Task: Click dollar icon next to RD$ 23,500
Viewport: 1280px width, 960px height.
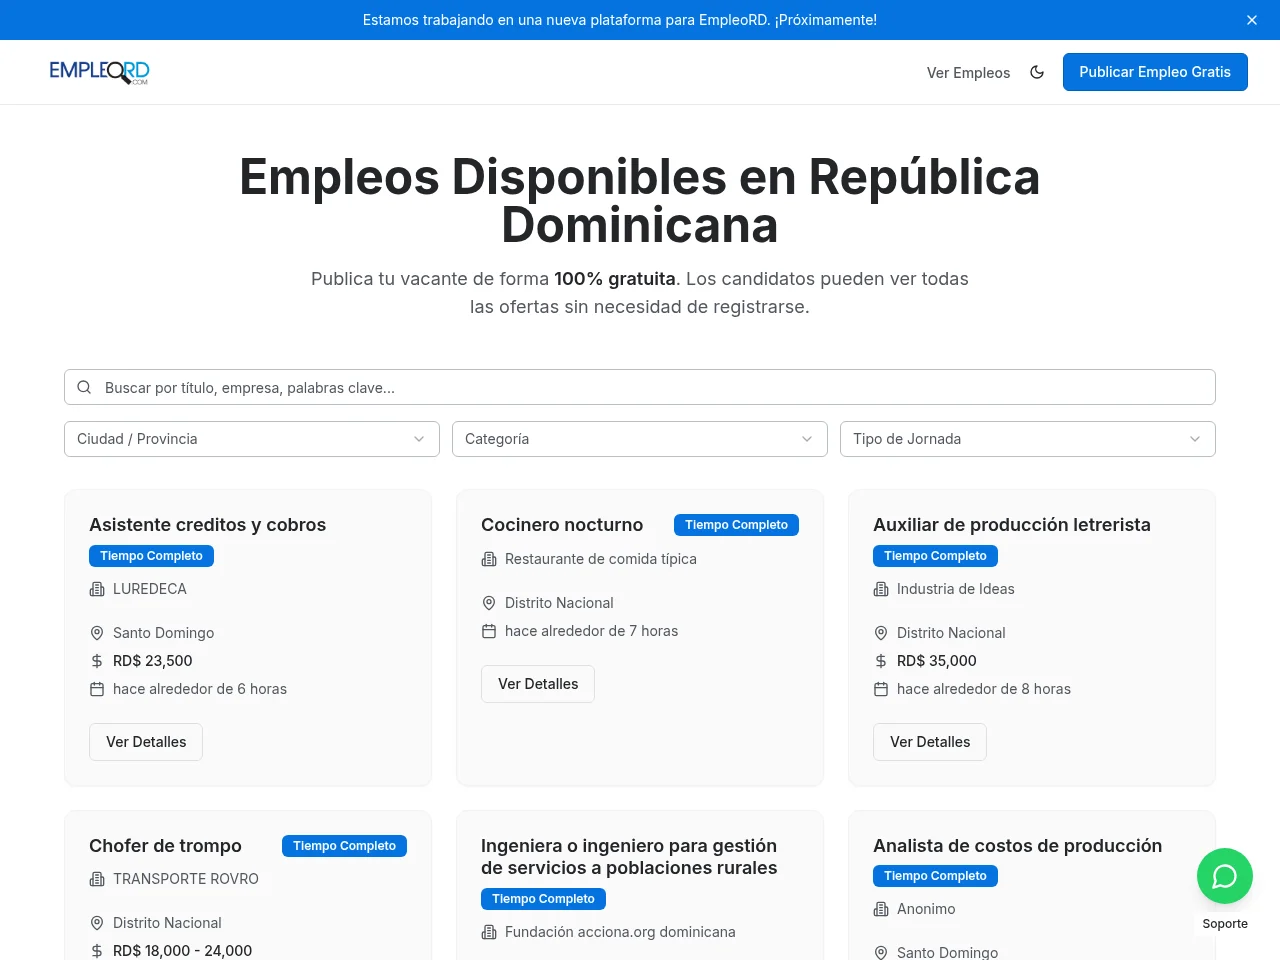Action: (x=97, y=661)
